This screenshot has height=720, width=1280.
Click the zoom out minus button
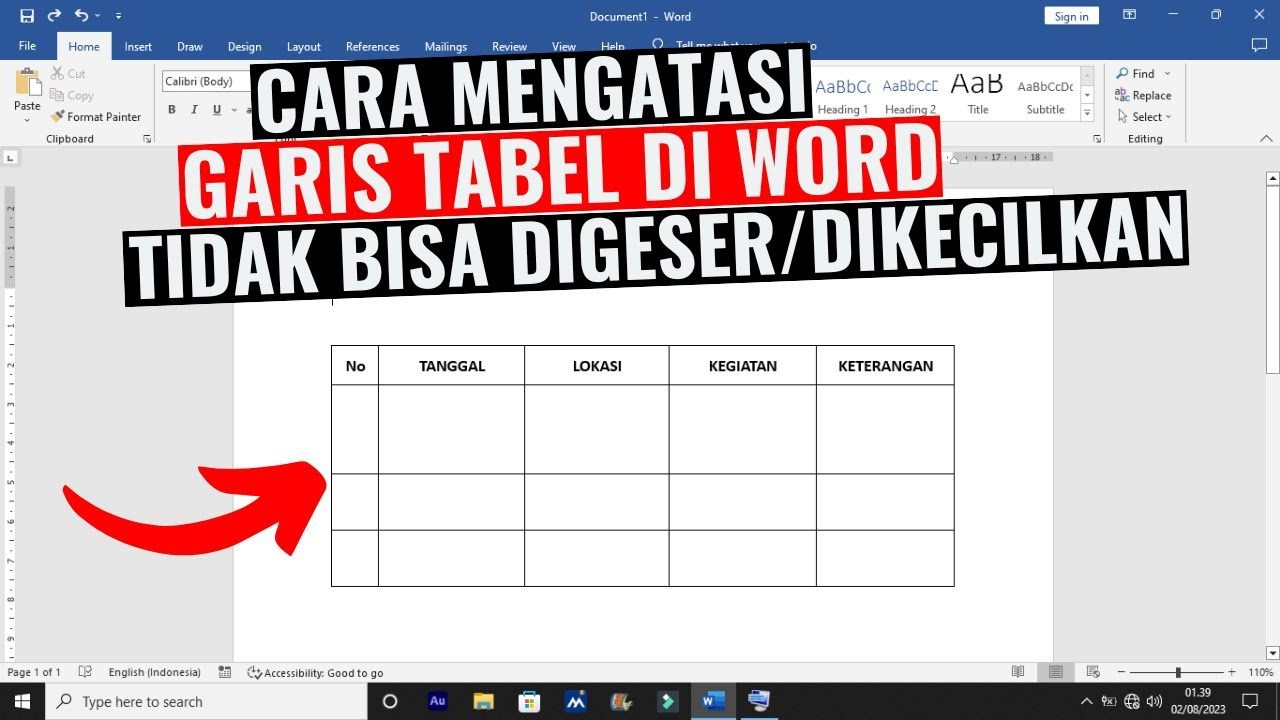pyautogui.click(x=1121, y=672)
